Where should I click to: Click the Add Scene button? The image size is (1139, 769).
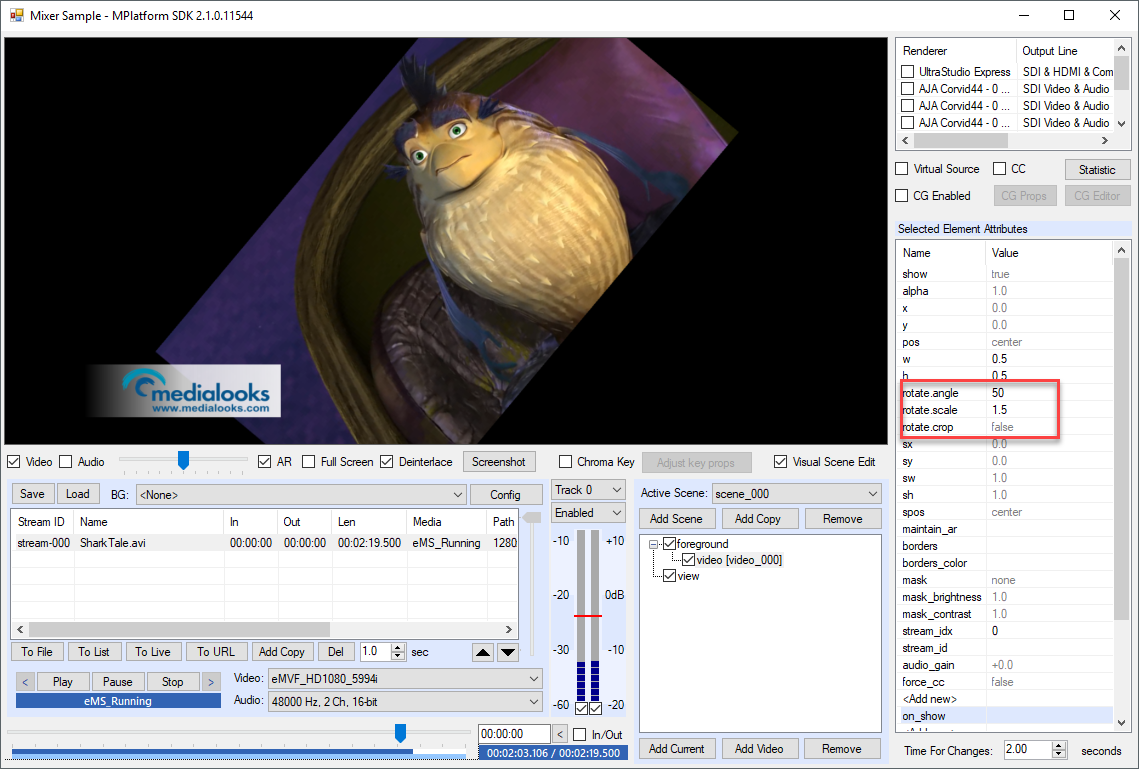point(676,519)
